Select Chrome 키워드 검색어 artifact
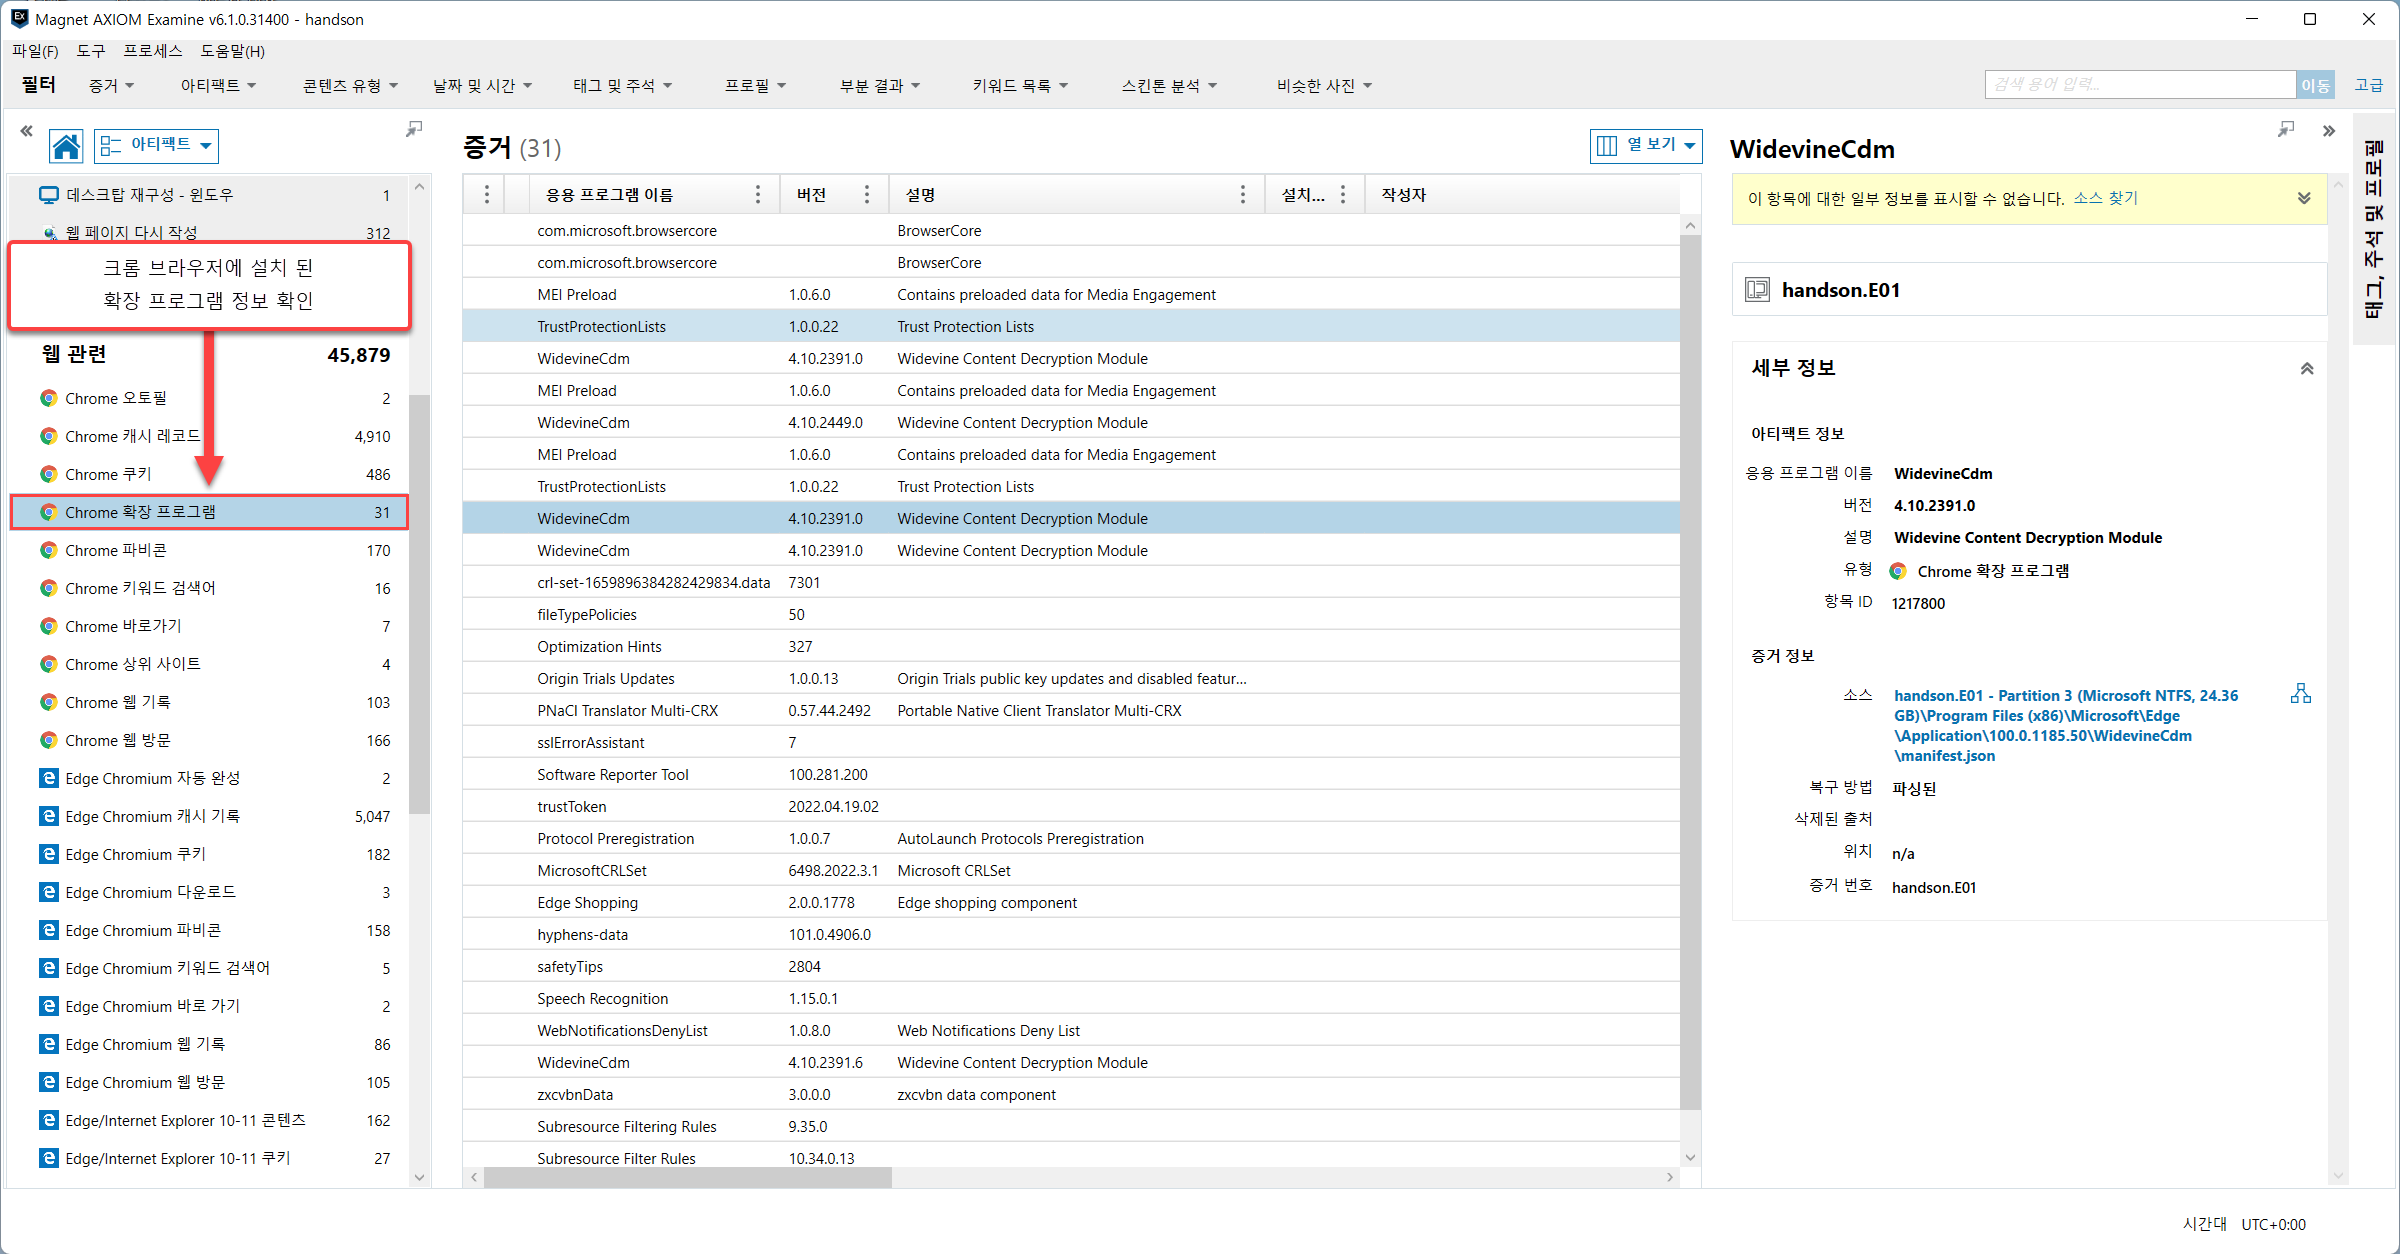 209,588
